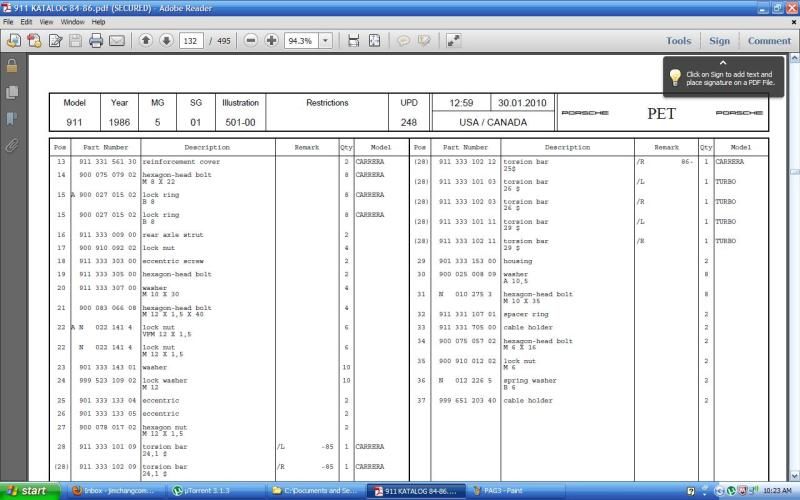Image resolution: width=800 pixels, height=500 pixels.
Task: Collapse the Sign tooltip with chevron
Action: 723,63
